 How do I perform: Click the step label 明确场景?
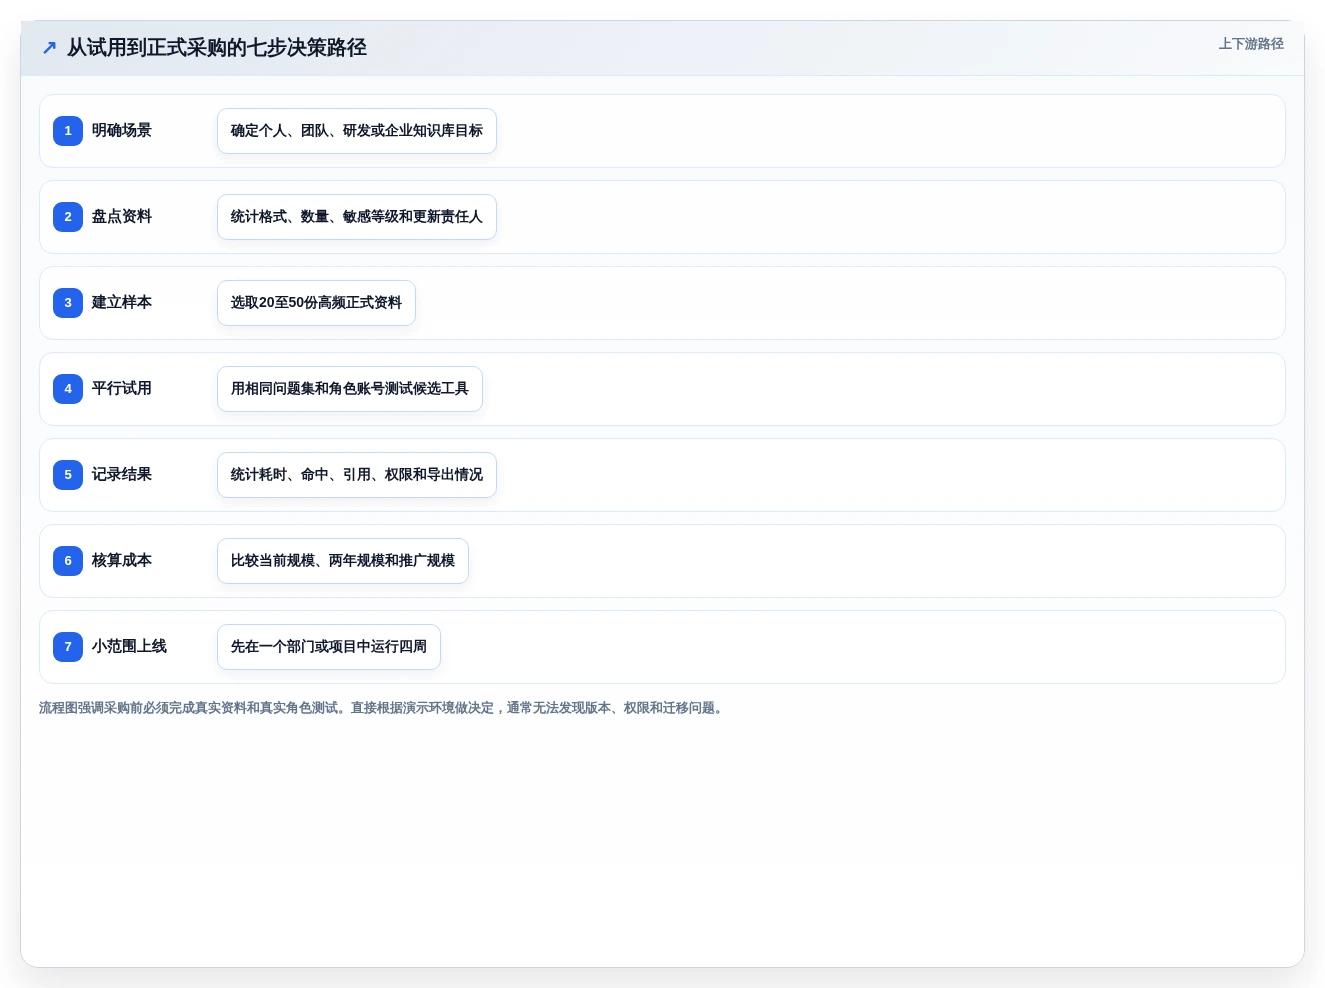122,131
